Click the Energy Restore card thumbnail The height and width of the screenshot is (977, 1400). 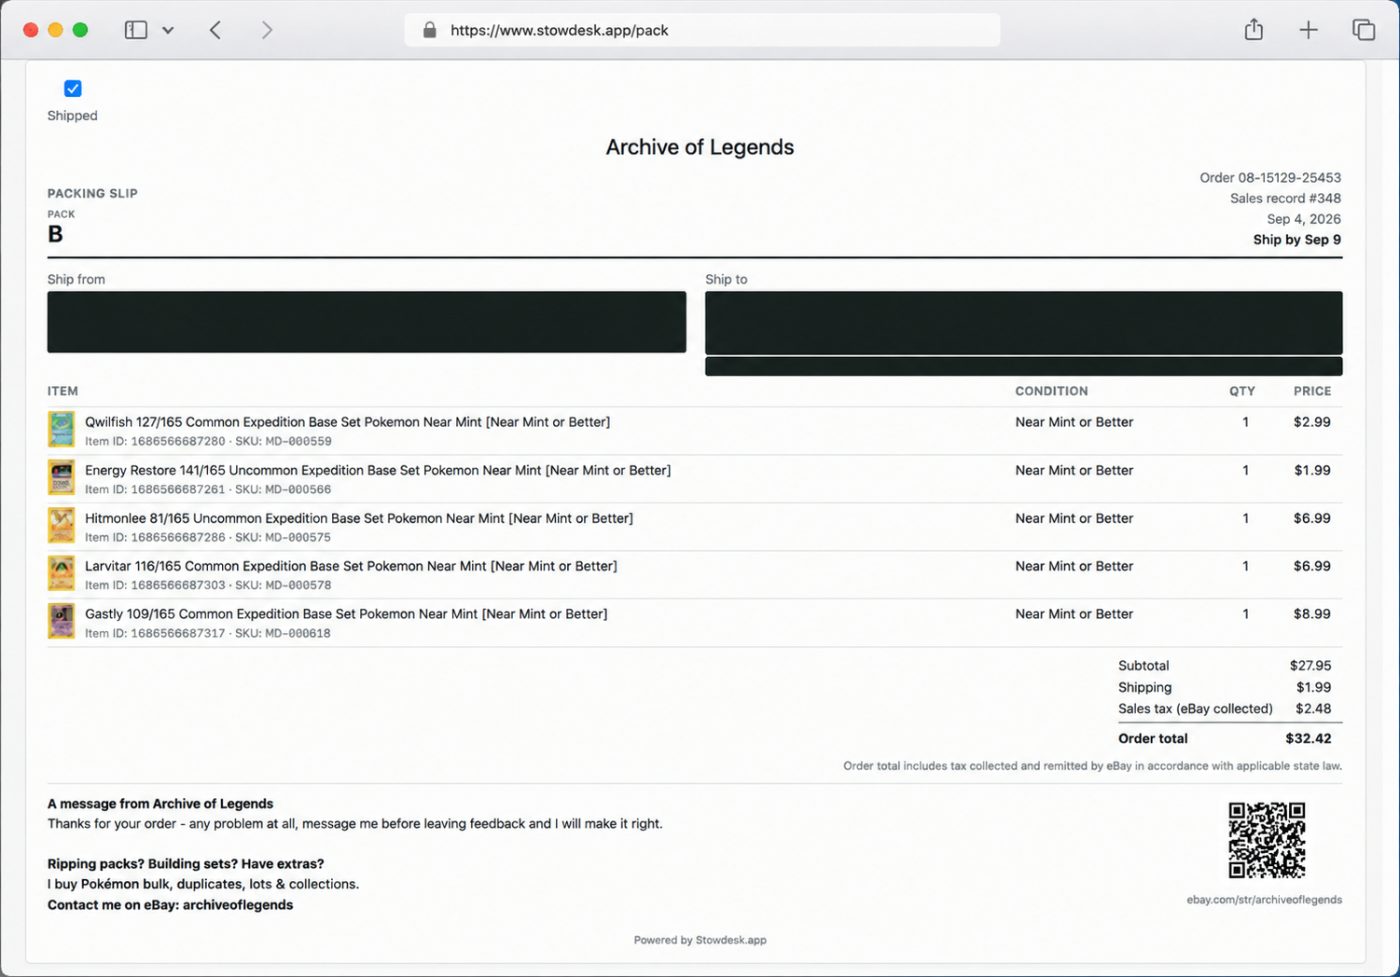click(x=61, y=477)
